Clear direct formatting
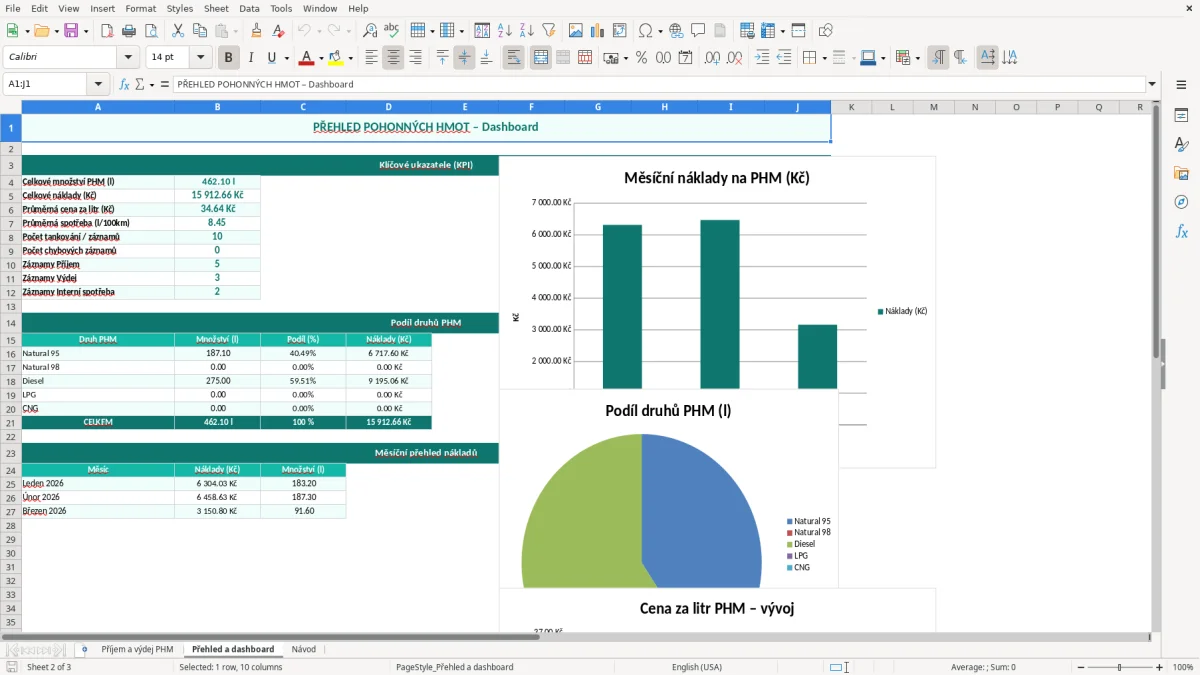The width and height of the screenshot is (1200, 675). (x=279, y=31)
